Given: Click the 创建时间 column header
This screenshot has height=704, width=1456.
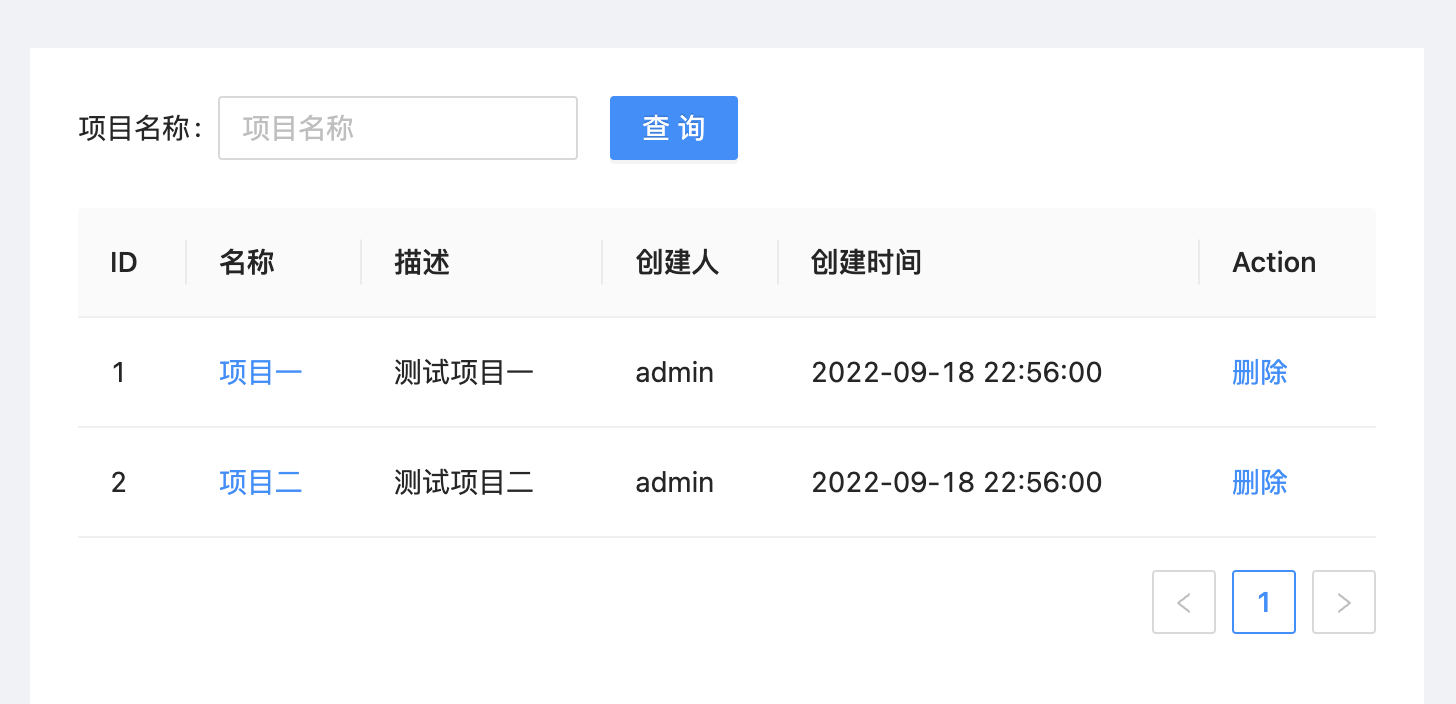Looking at the screenshot, I should pyautogui.click(x=989, y=263).
